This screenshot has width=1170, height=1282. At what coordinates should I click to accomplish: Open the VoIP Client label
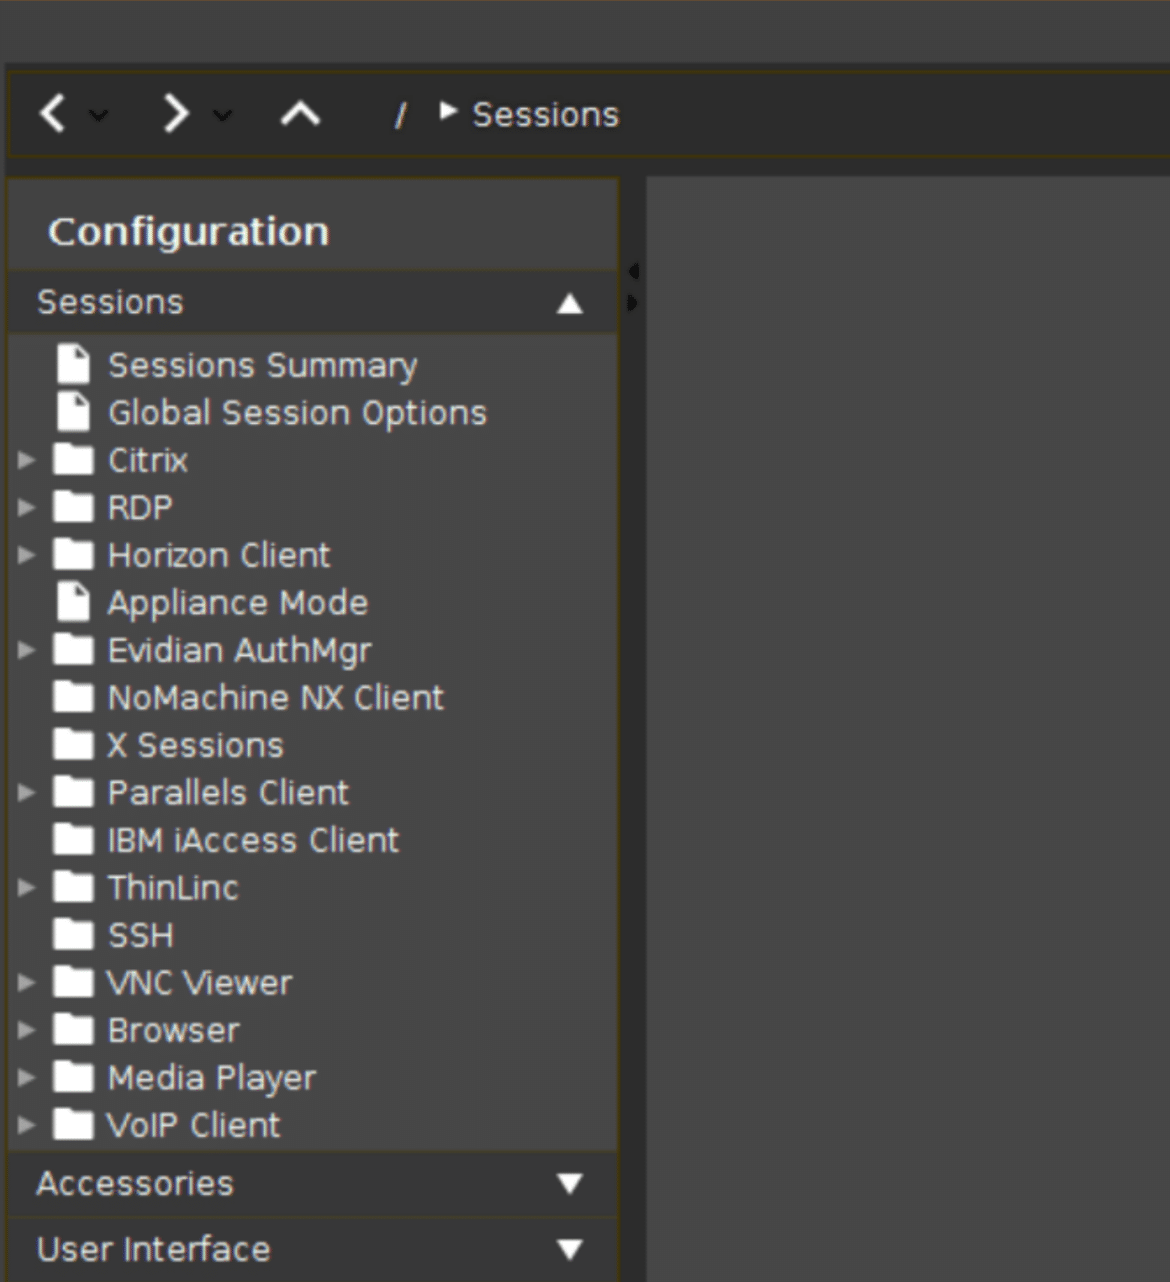click(194, 1126)
